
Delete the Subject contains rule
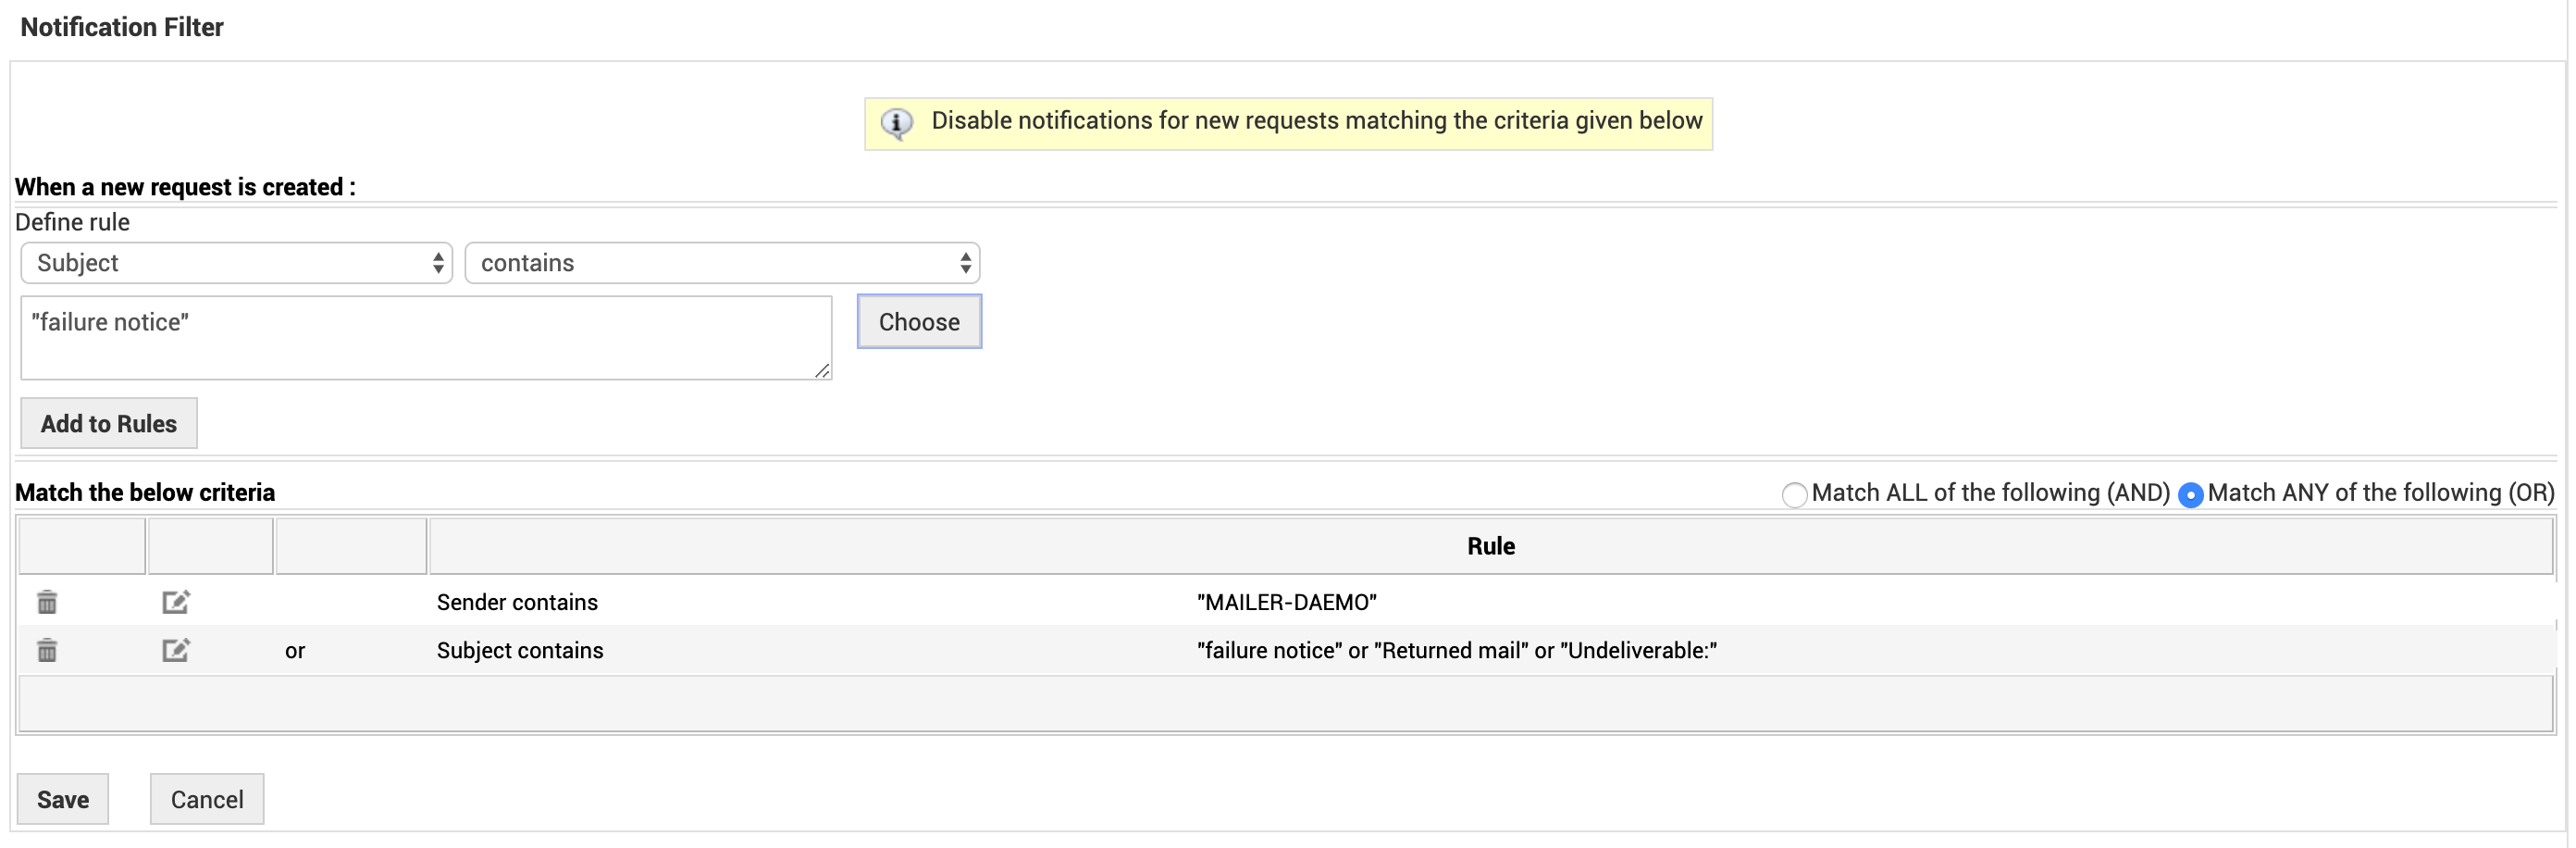click(x=47, y=650)
